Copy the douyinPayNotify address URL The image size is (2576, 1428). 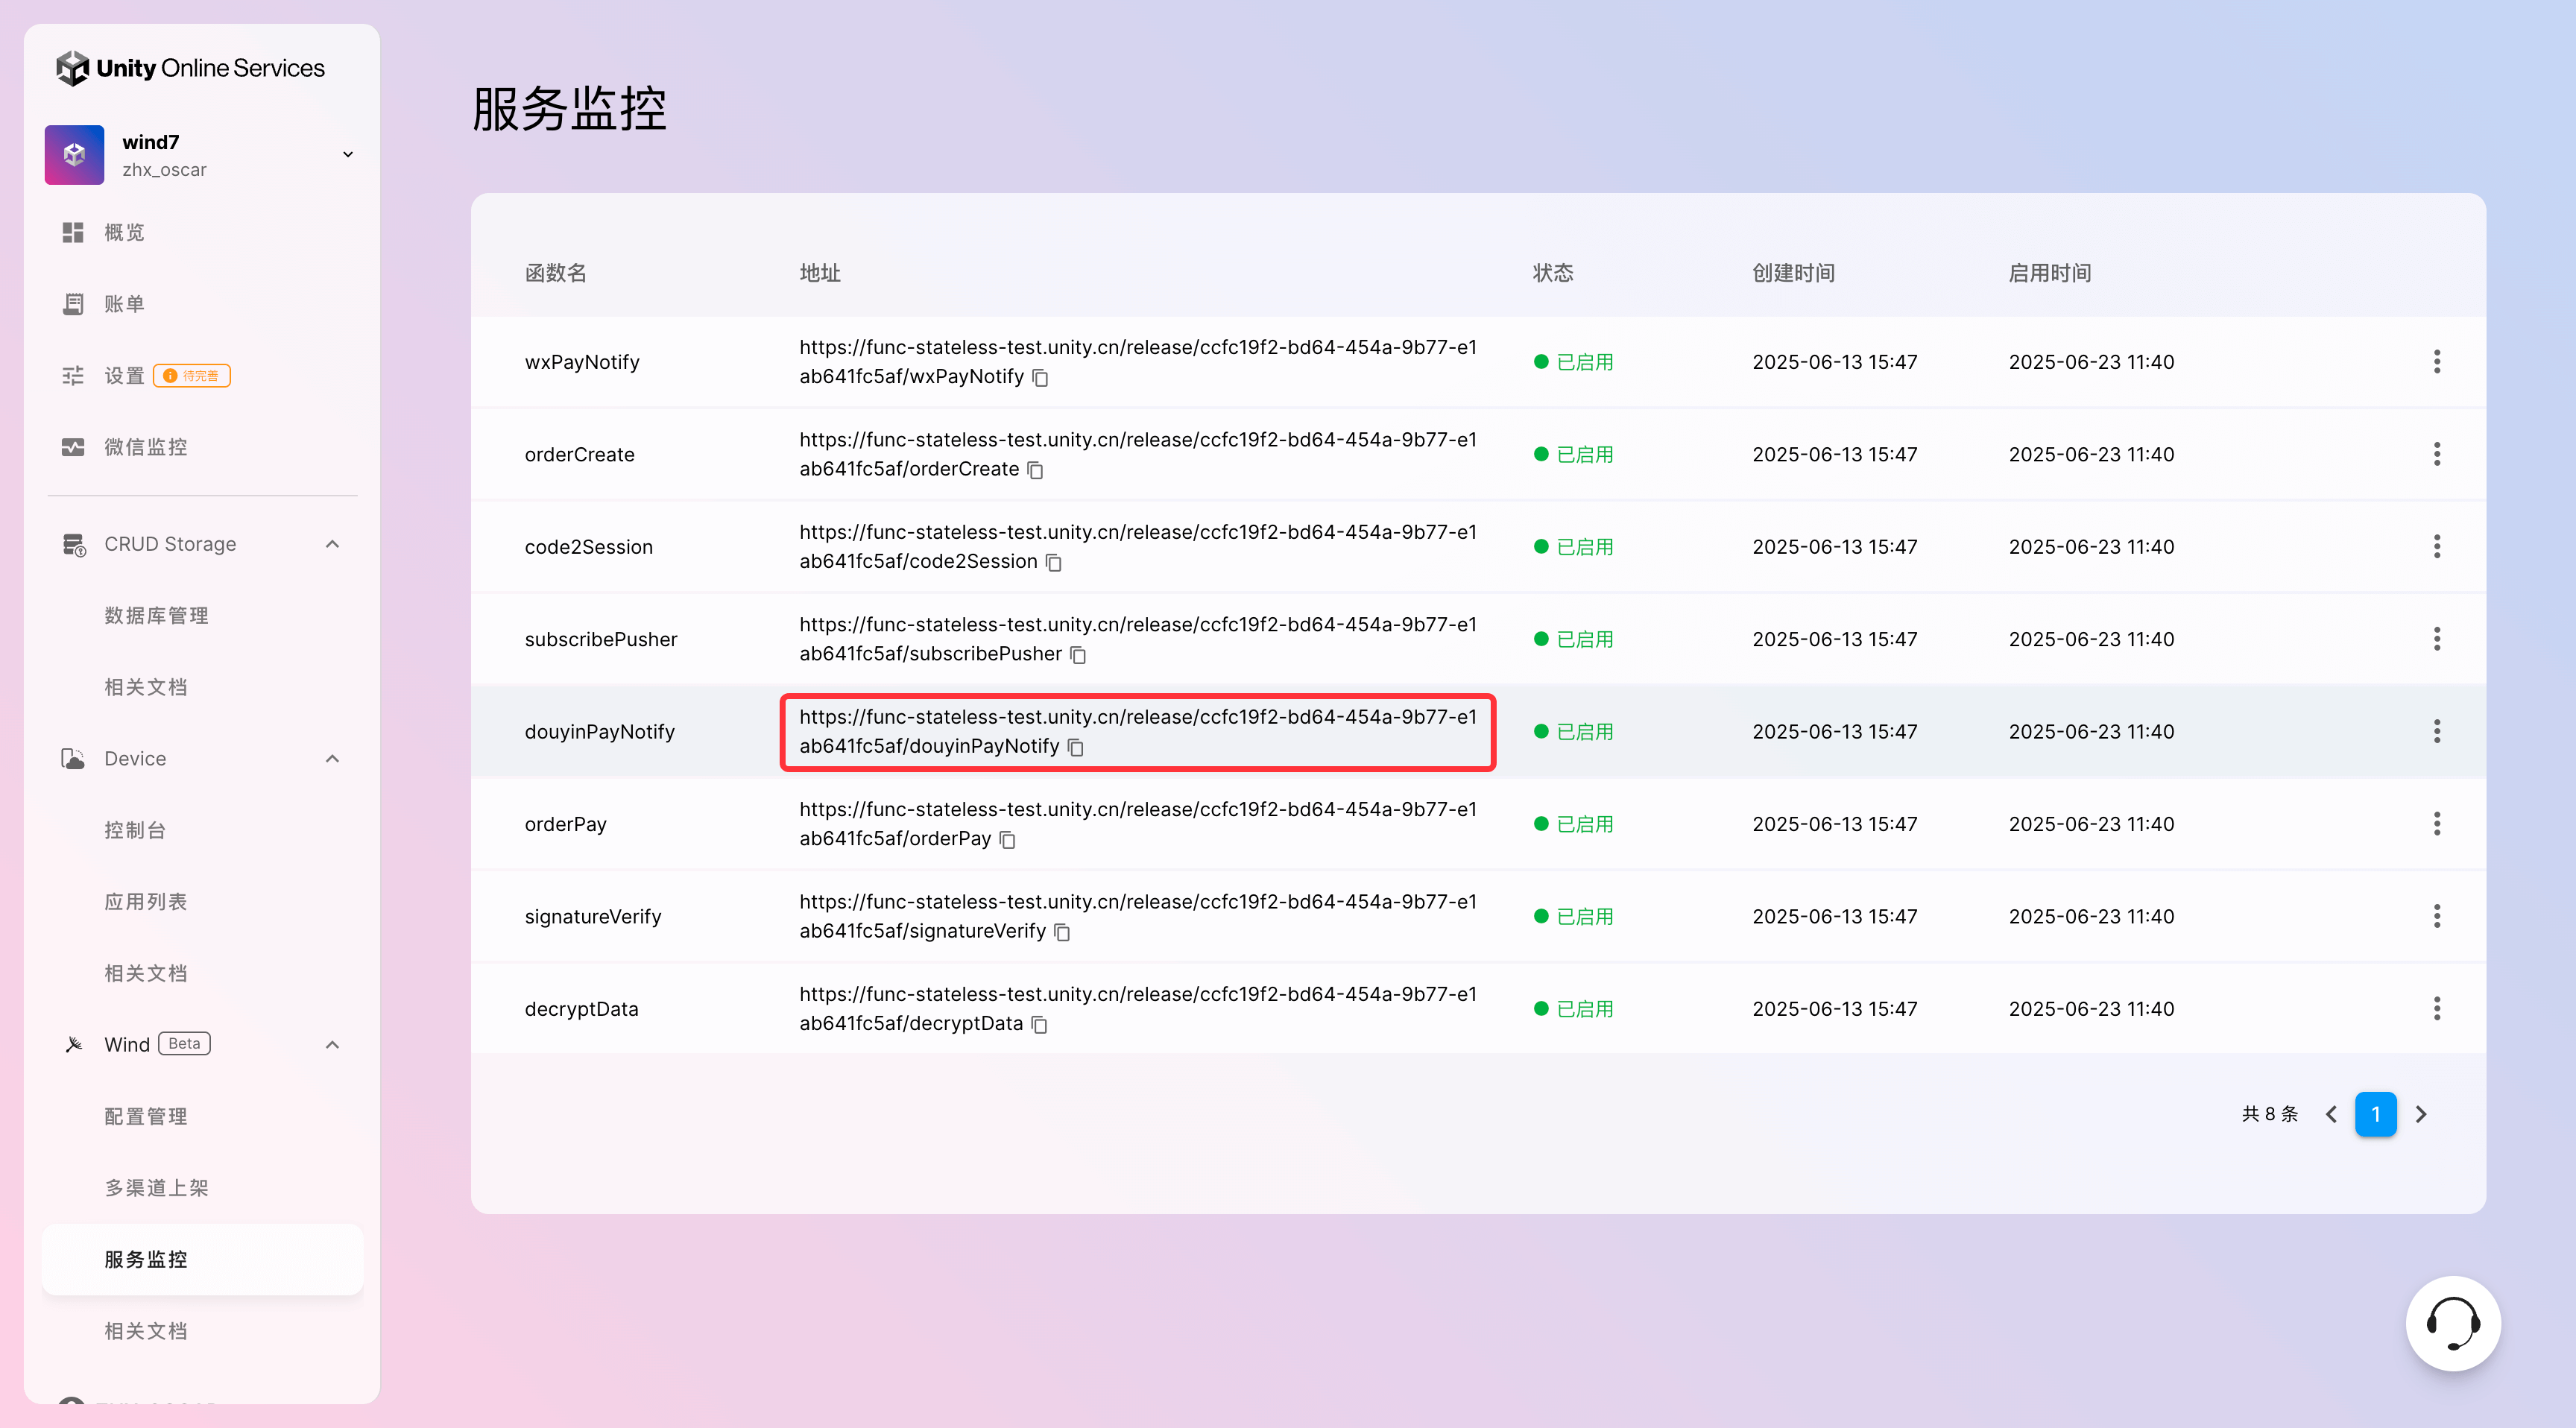1076,748
